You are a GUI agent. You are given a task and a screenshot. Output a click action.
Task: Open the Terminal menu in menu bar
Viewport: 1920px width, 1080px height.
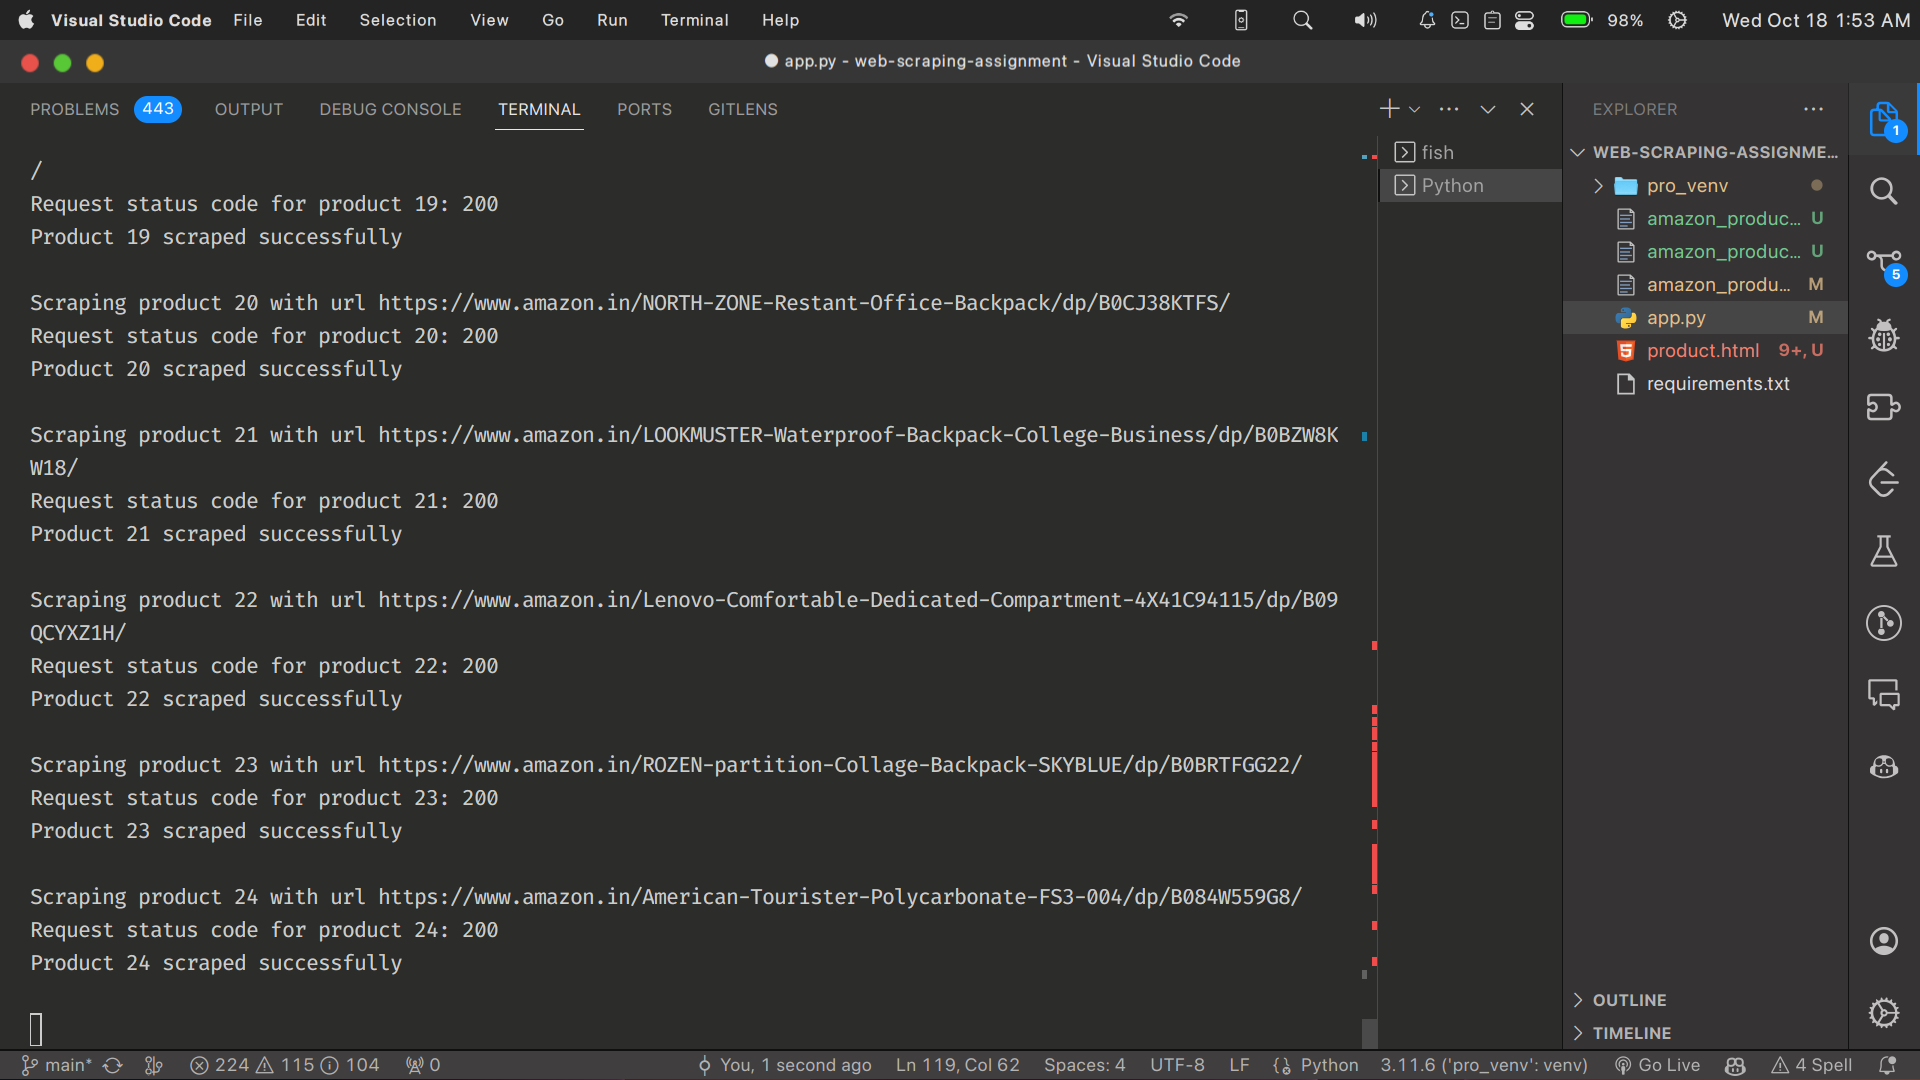point(694,20)
